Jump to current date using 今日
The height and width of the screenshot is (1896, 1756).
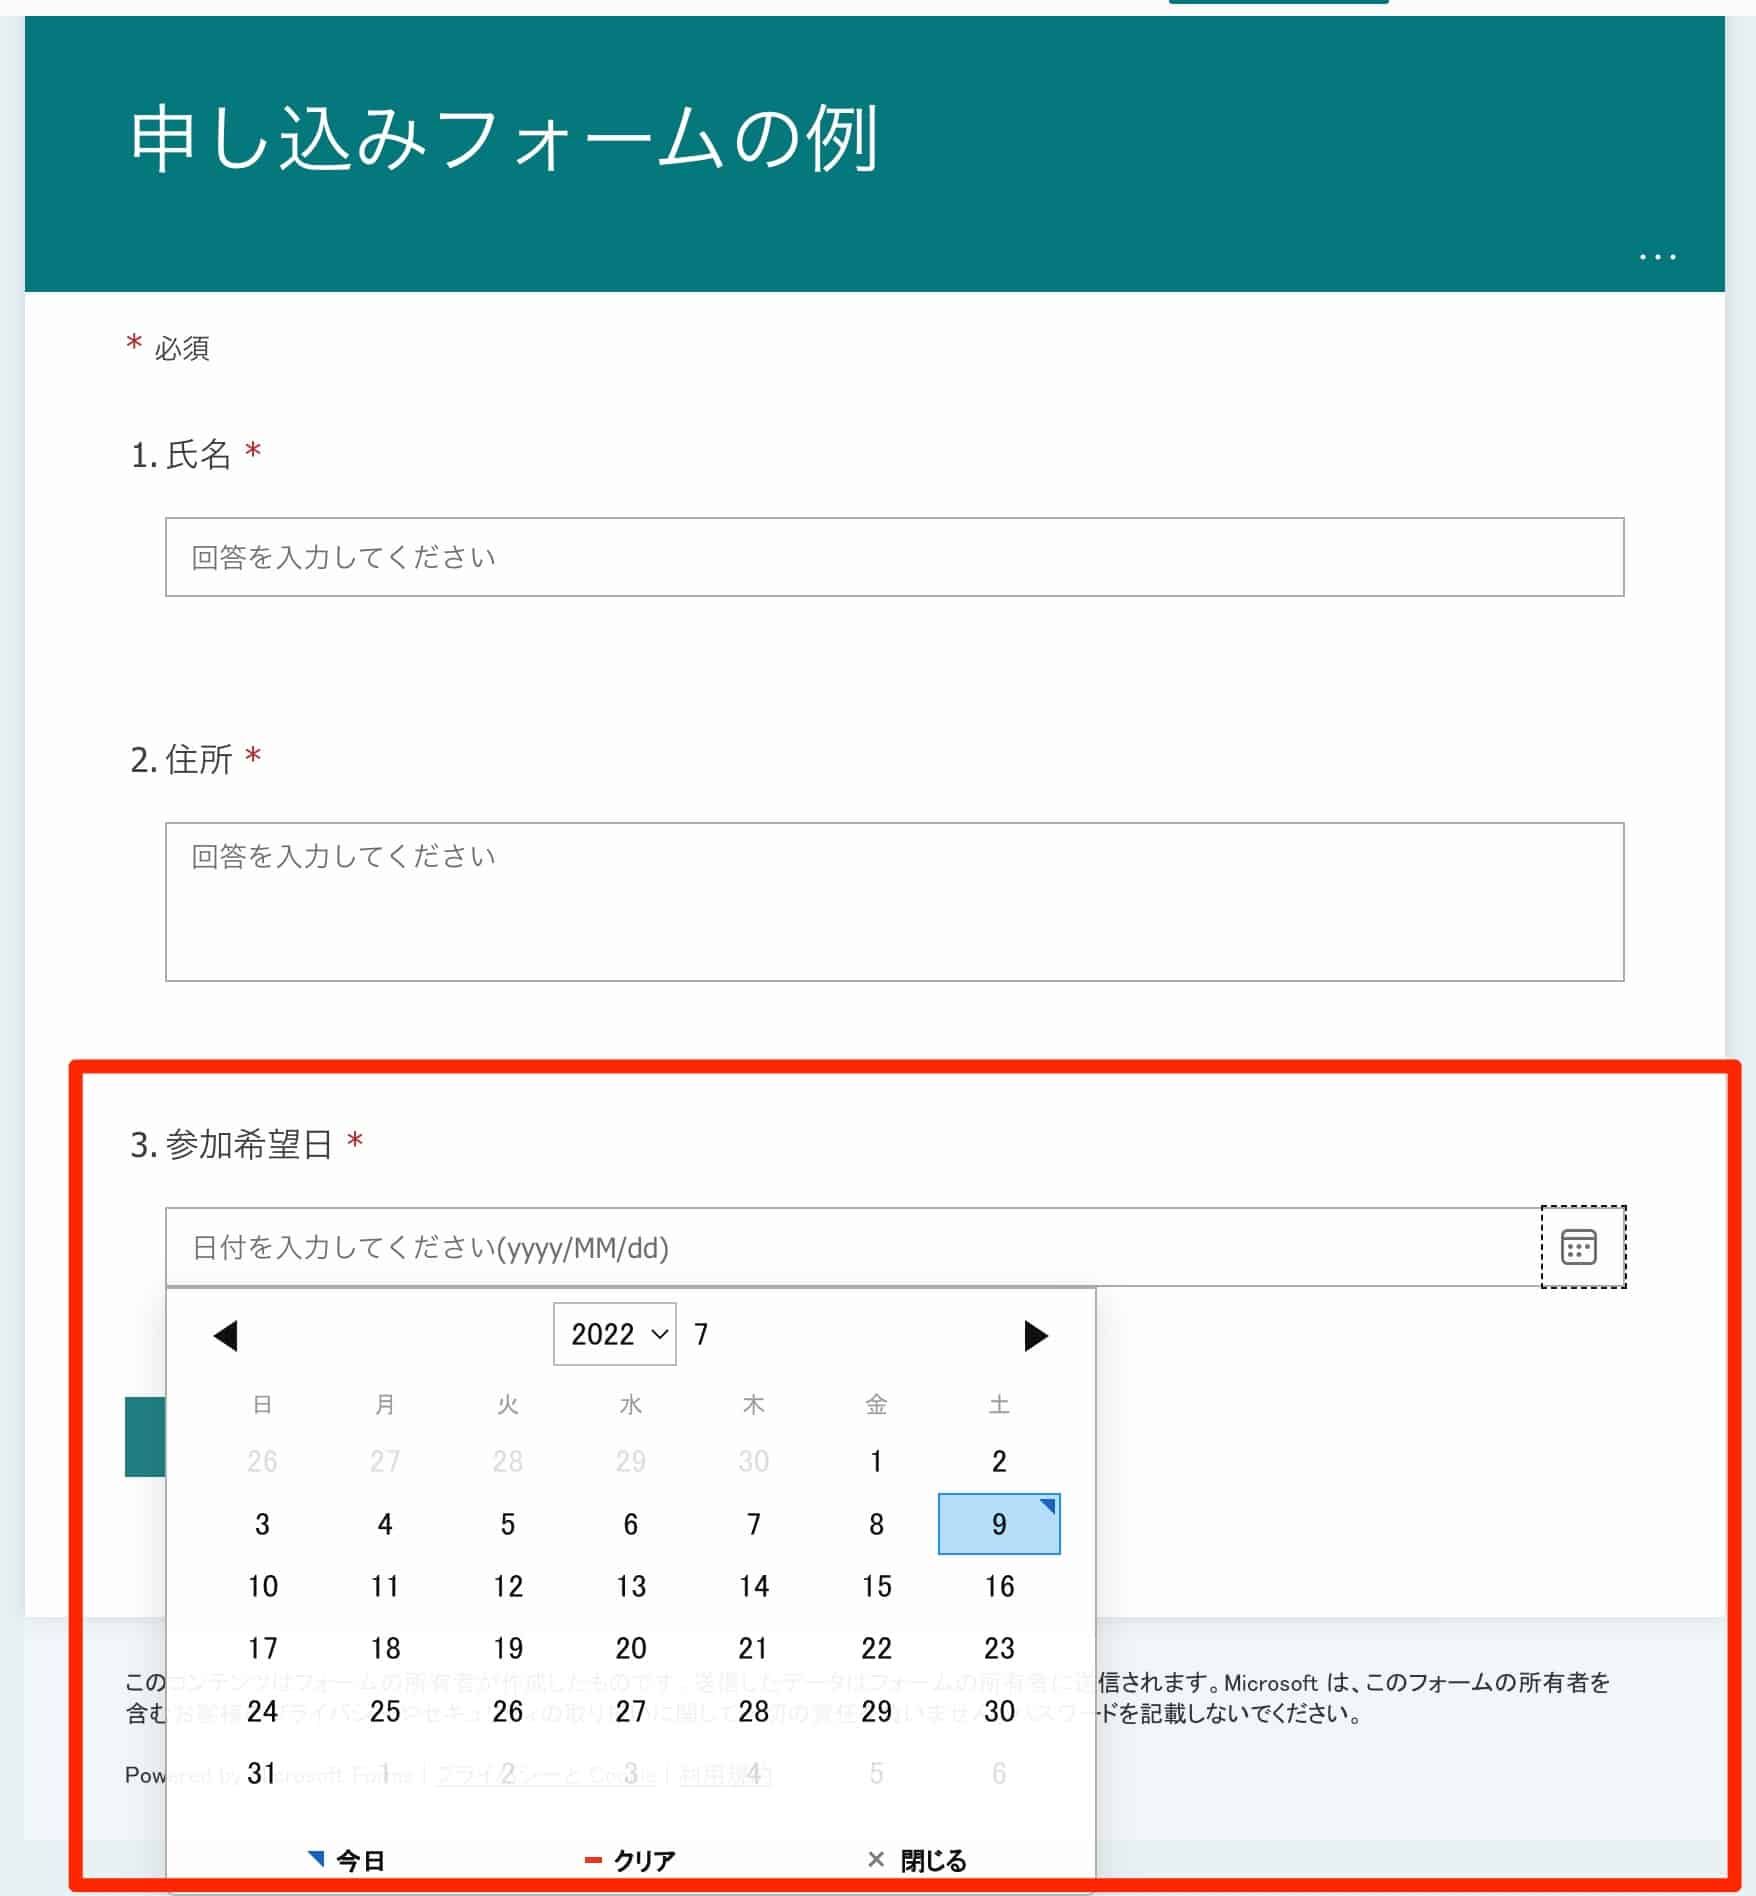pos(358,1858)
